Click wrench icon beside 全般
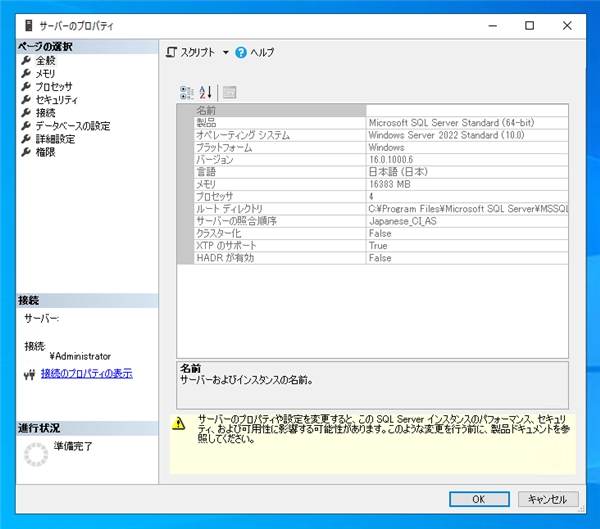 point(26,60)
